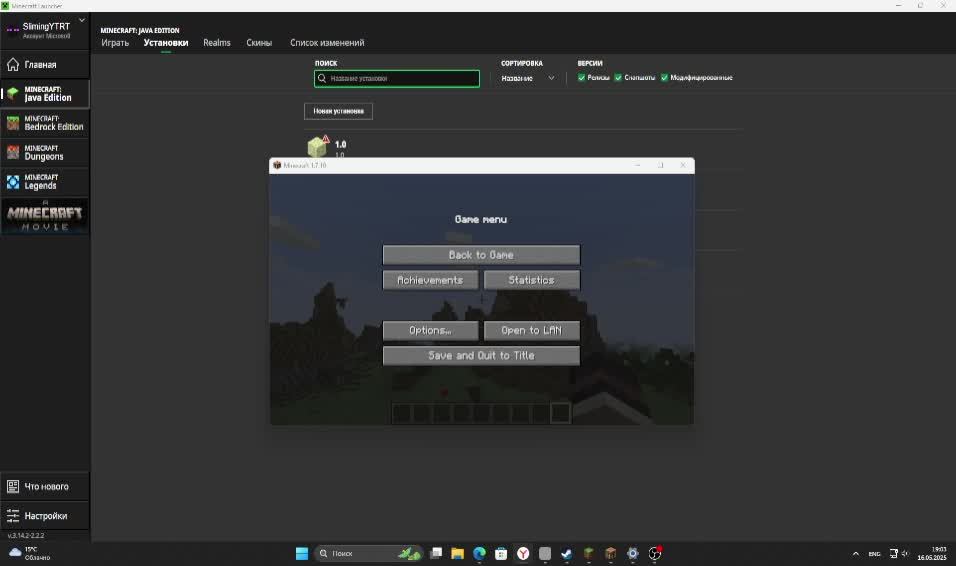This screenshot has height=566, width=956.
Task: Switch to Minecraft Launcher taskbar icon
Action: point(588,553)
